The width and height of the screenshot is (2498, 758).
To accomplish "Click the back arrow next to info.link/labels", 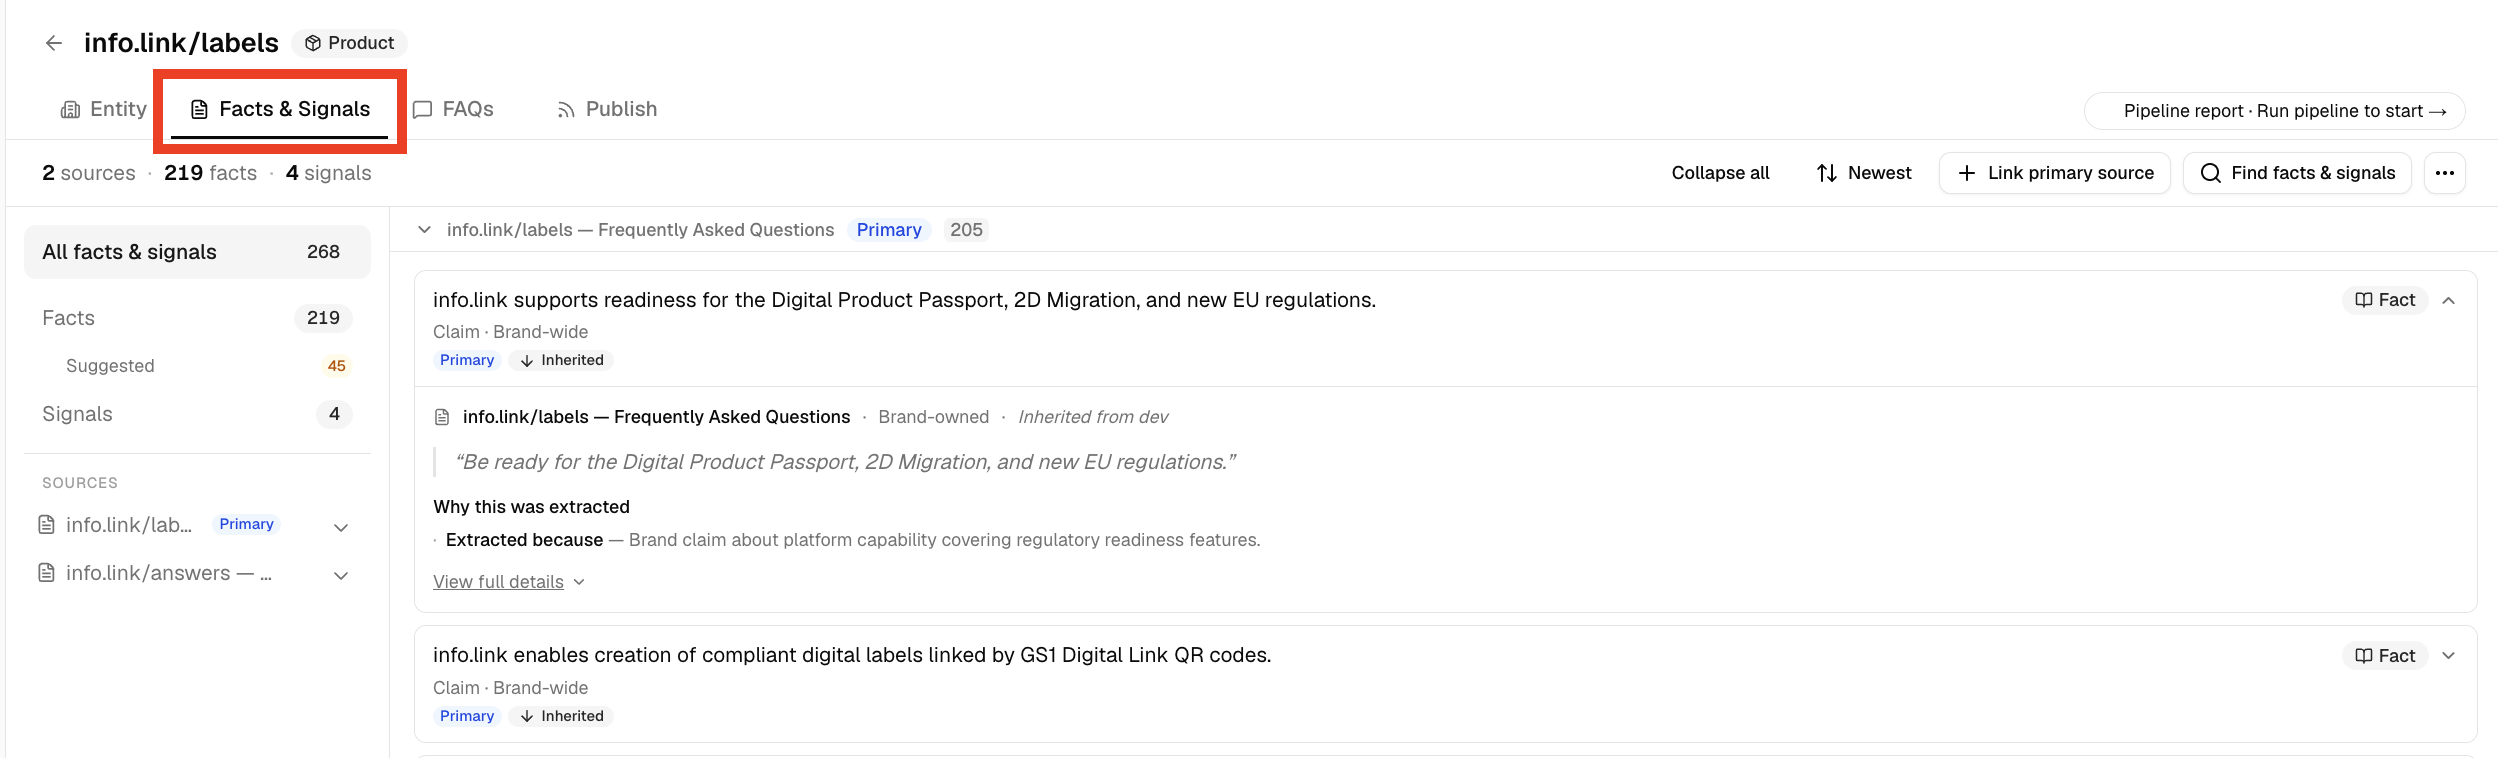I will (54, 43).
